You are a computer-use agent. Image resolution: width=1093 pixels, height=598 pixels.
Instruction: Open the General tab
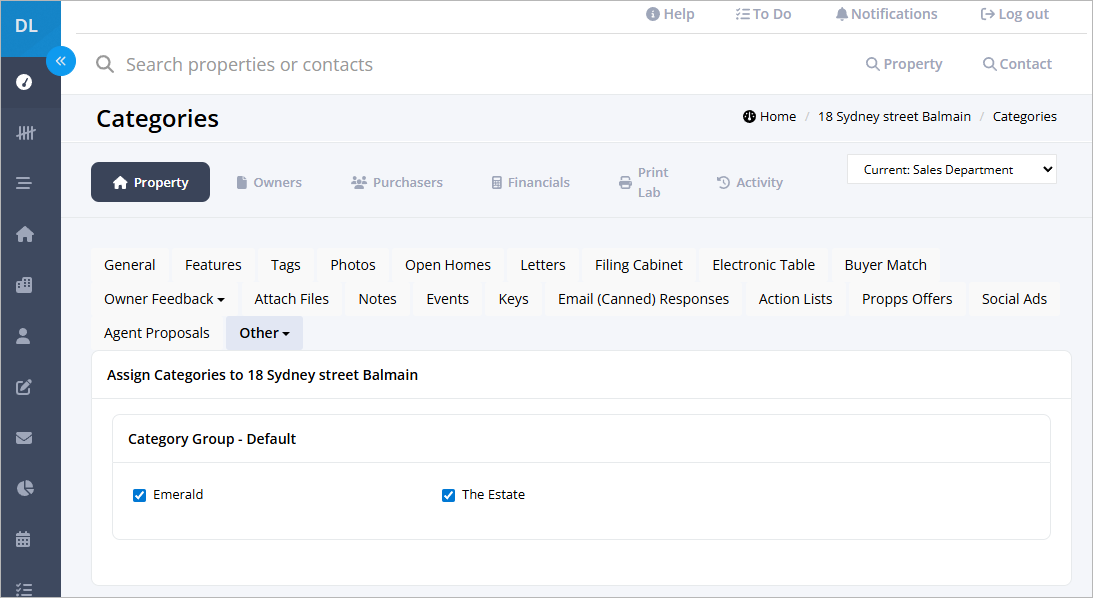pos(130,265)
